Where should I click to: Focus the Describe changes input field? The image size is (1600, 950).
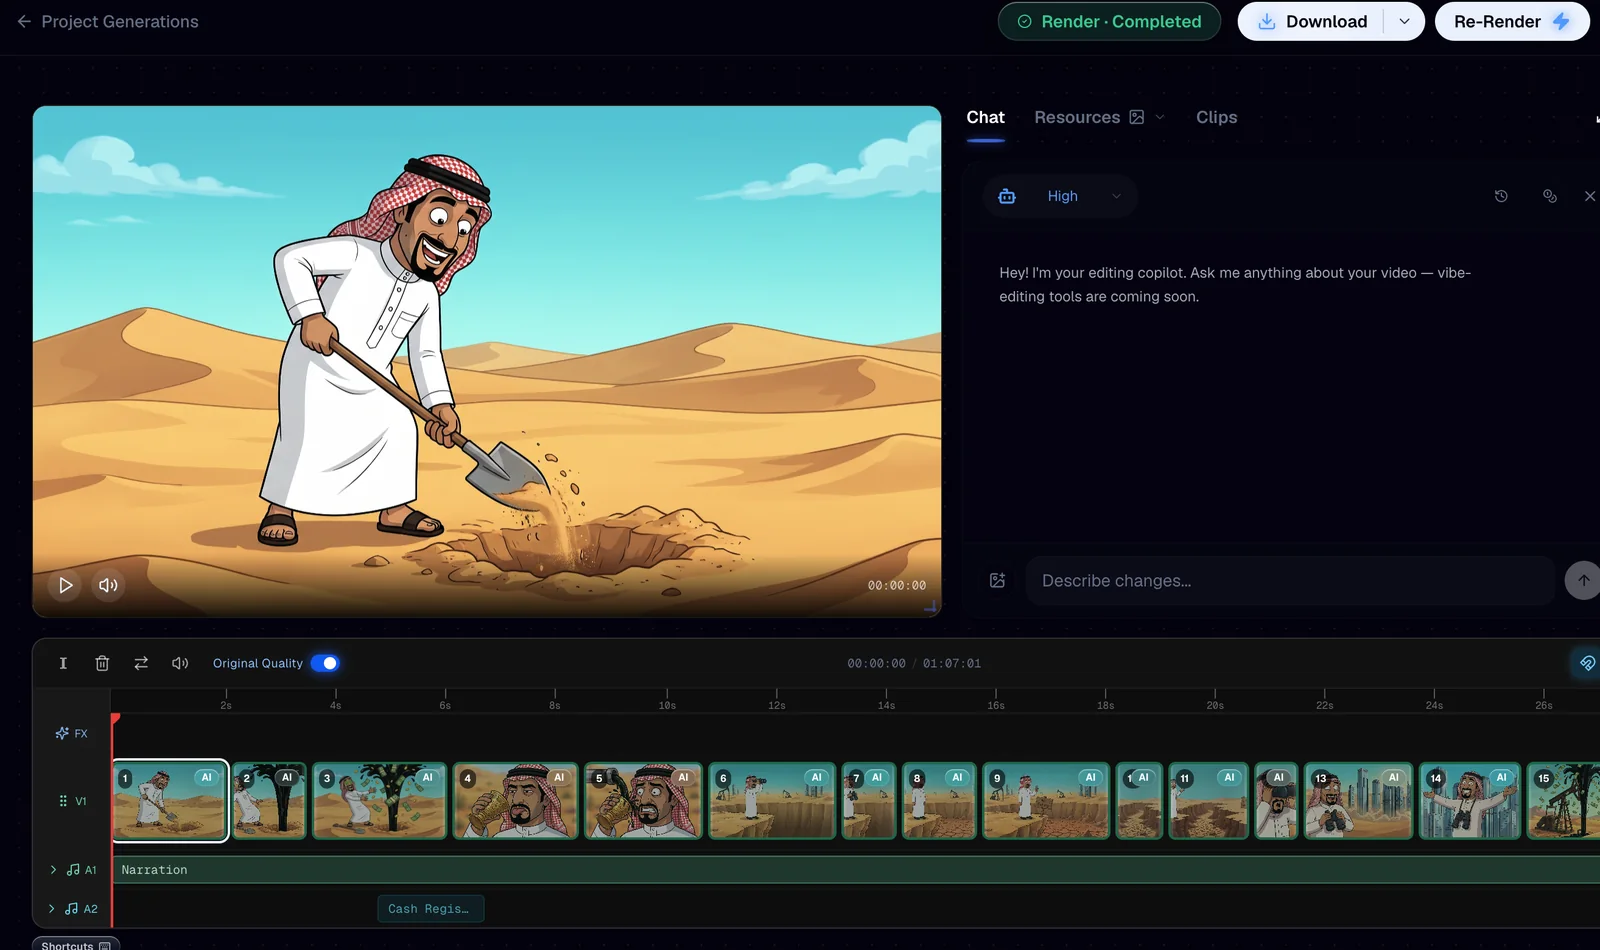pos(1290,581)
